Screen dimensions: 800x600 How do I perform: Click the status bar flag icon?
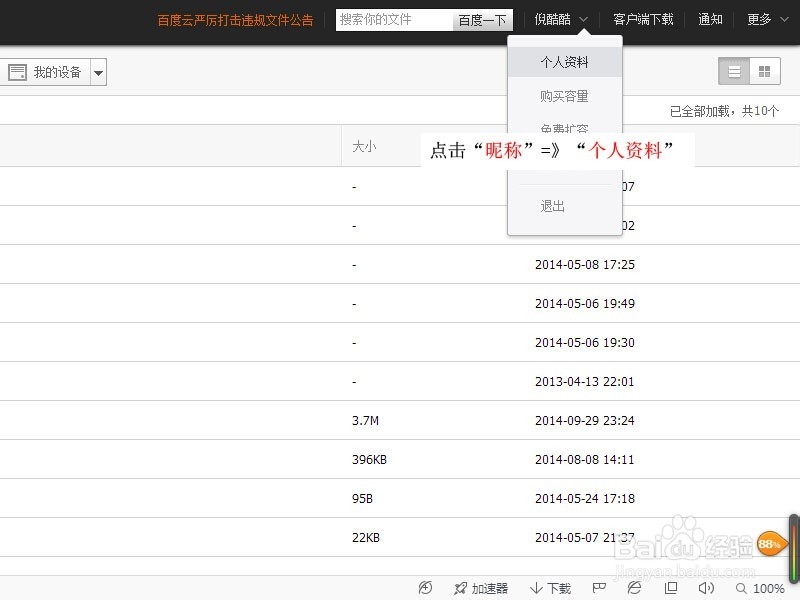tap(599, 588)
